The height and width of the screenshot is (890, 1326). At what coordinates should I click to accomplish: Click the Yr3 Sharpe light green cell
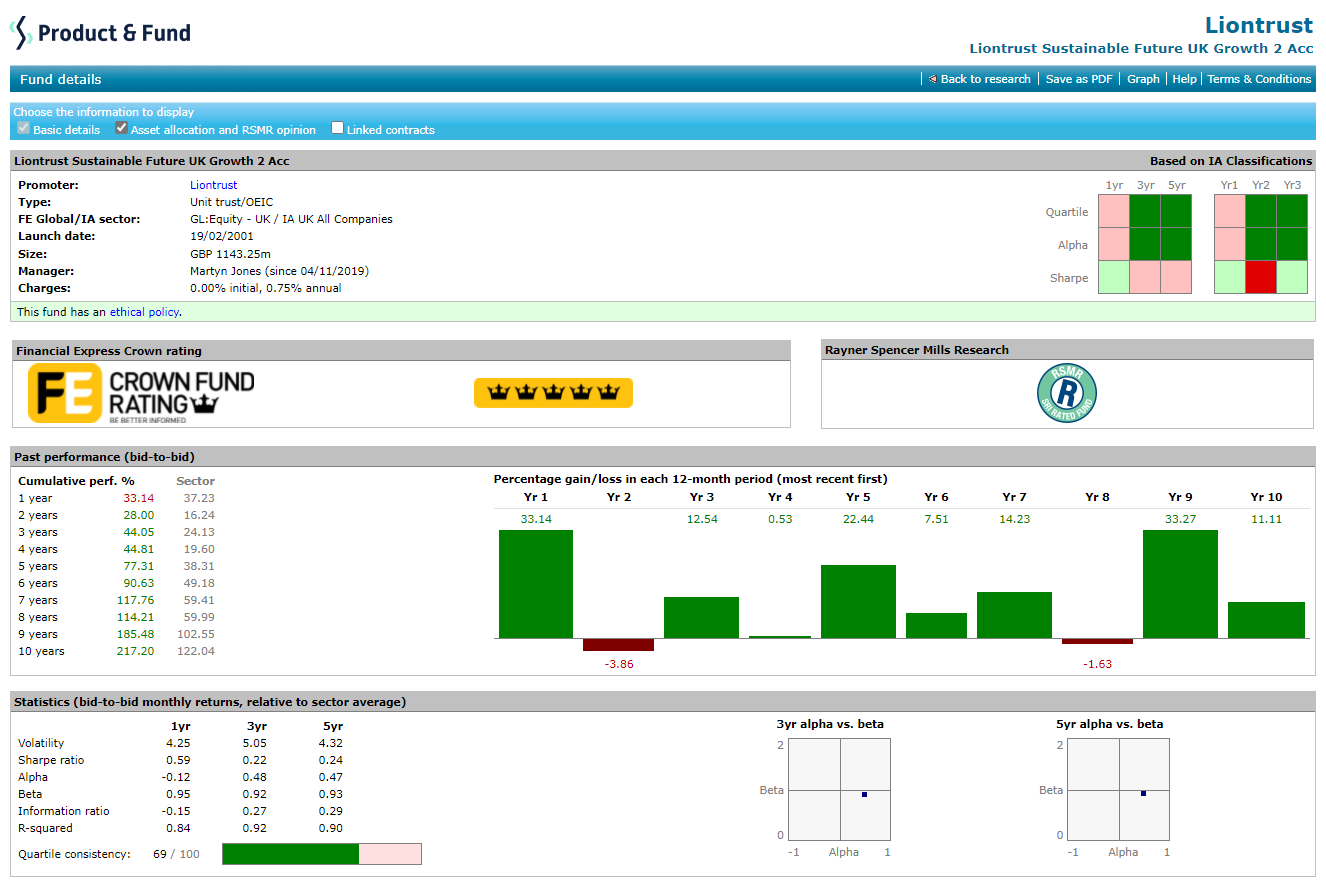click(1292, 277)
